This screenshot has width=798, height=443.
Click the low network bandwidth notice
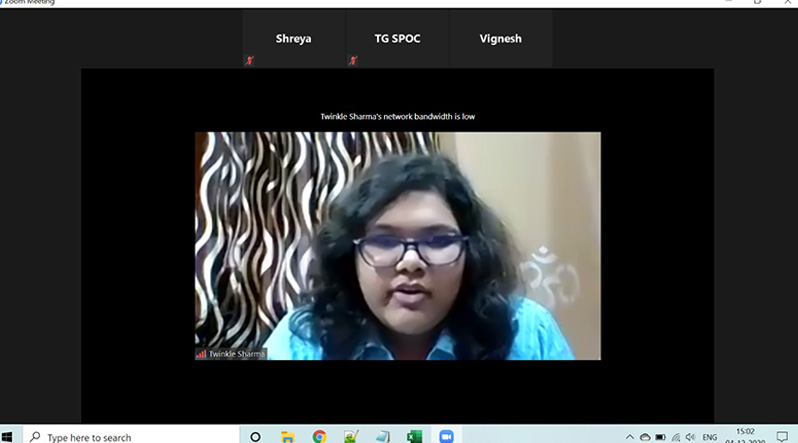(x=397, y=117)
